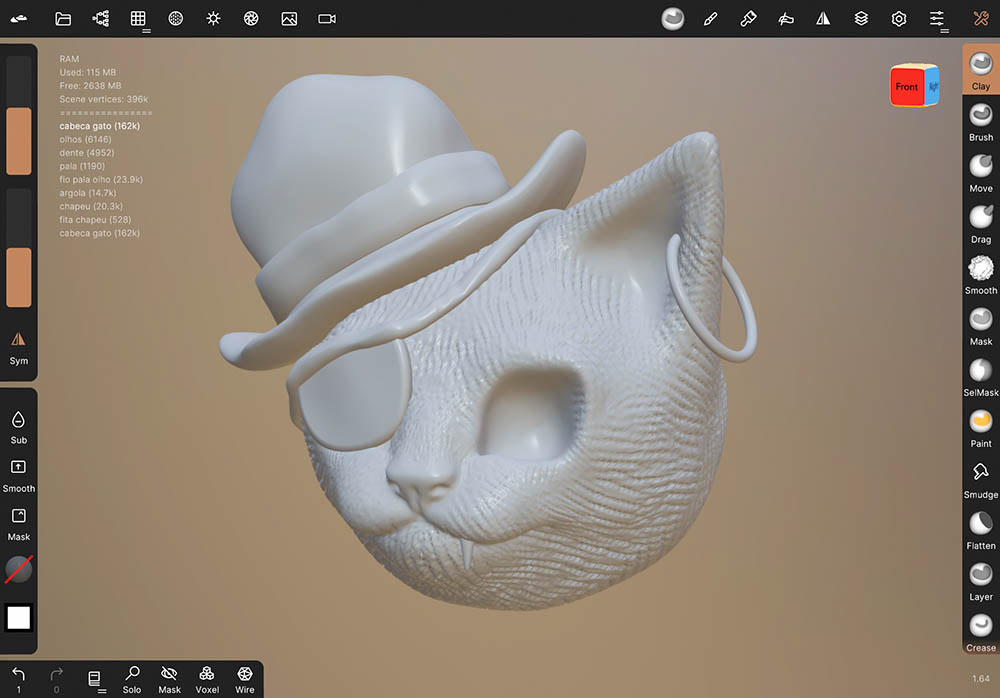This screenshot has width=1000, height=698.
Task: Select the Drag tool
Action: point(981,224)
